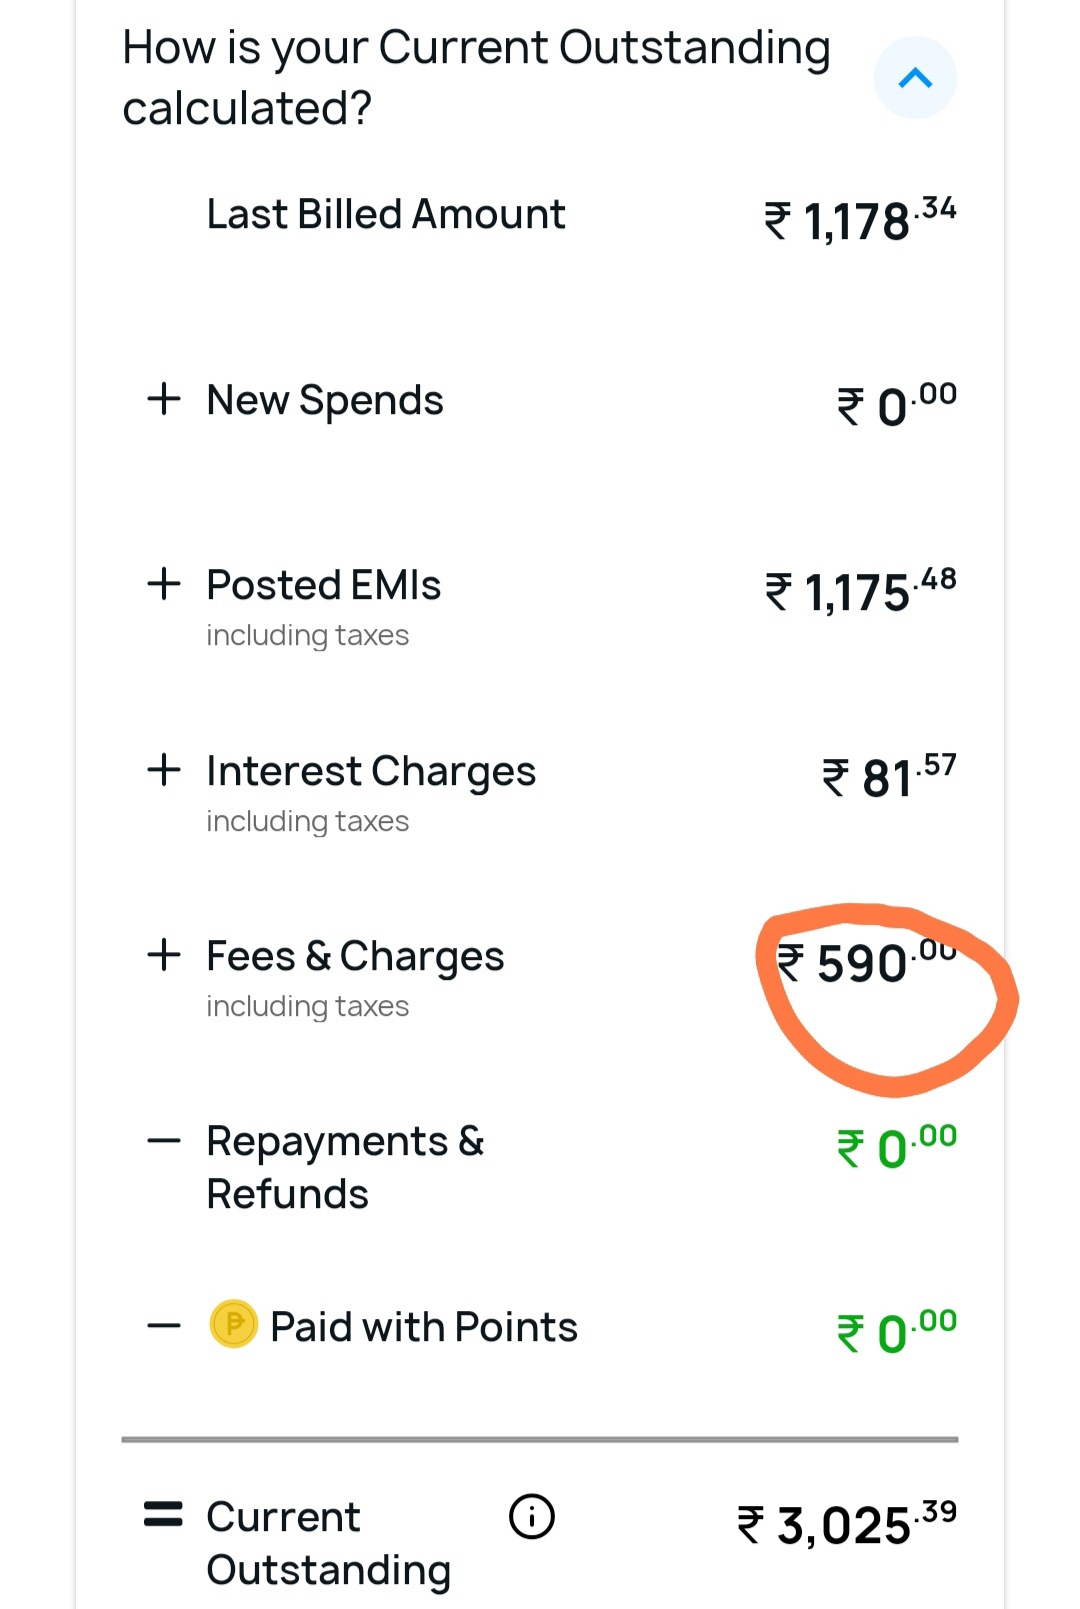The height and width of the screenshot is (1609, 1080).
Task: Open the Posted EMIs entry
Action: [x=323, y=585]
